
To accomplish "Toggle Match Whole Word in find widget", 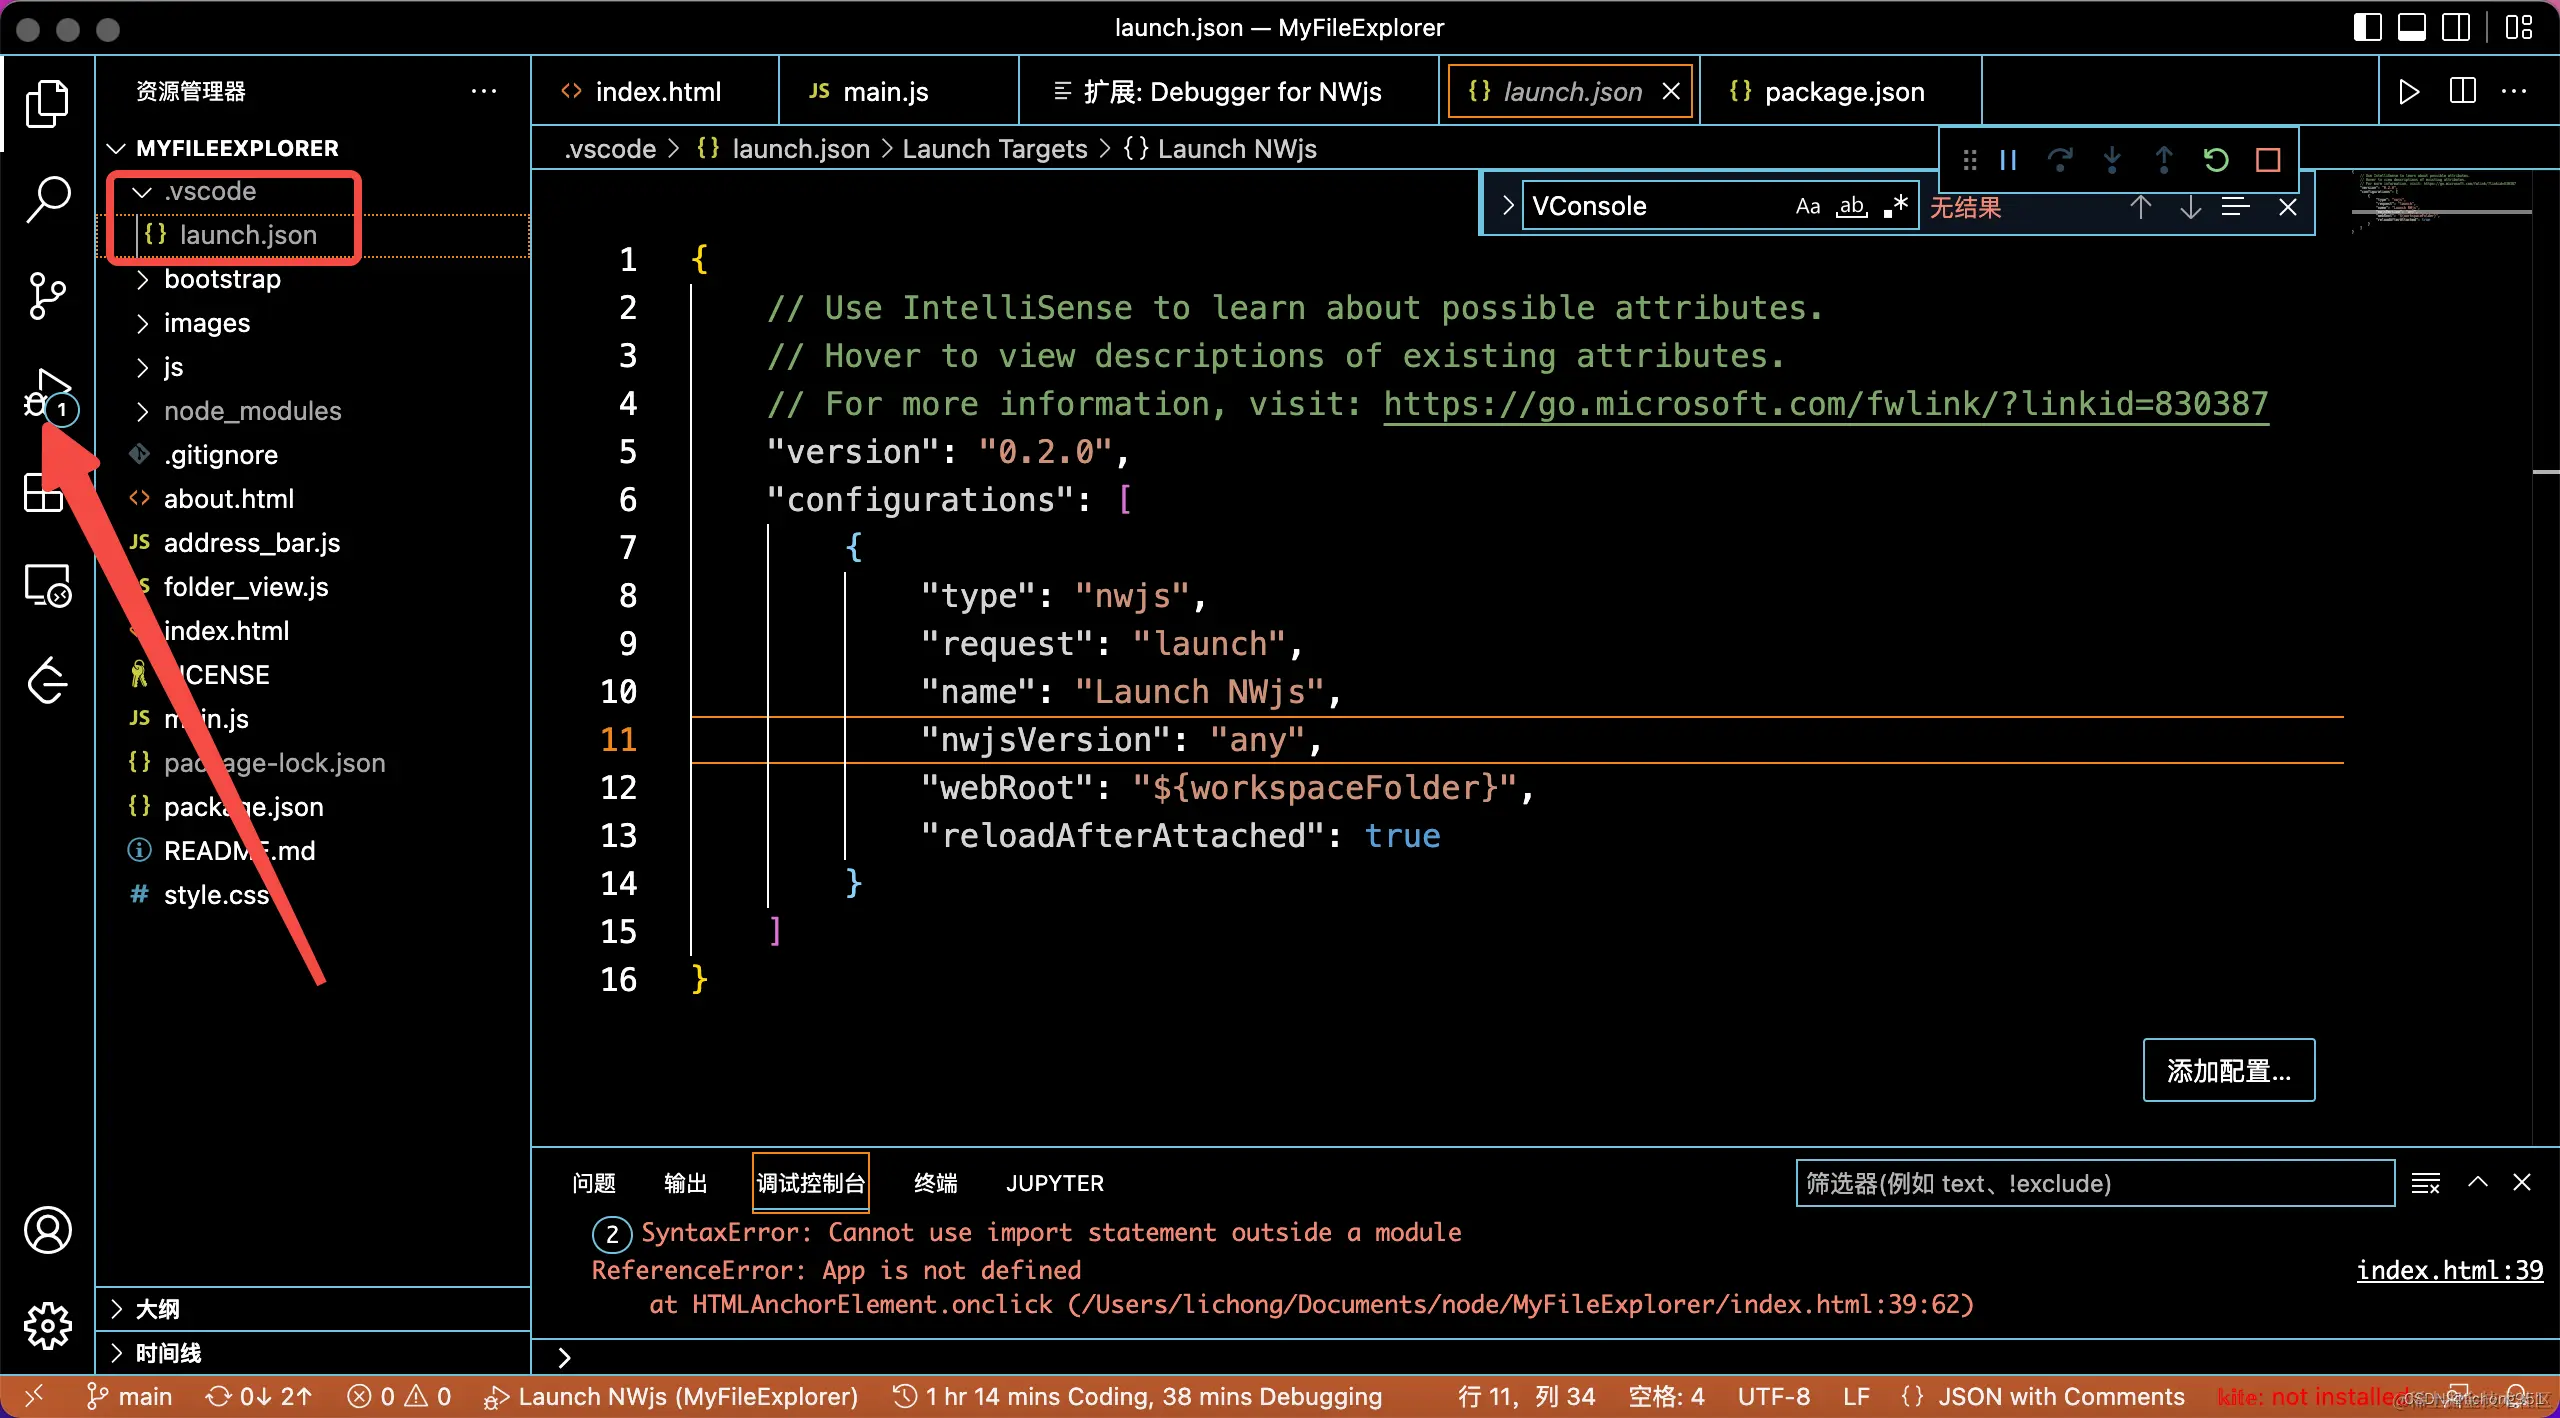I will click(1851, 207).
